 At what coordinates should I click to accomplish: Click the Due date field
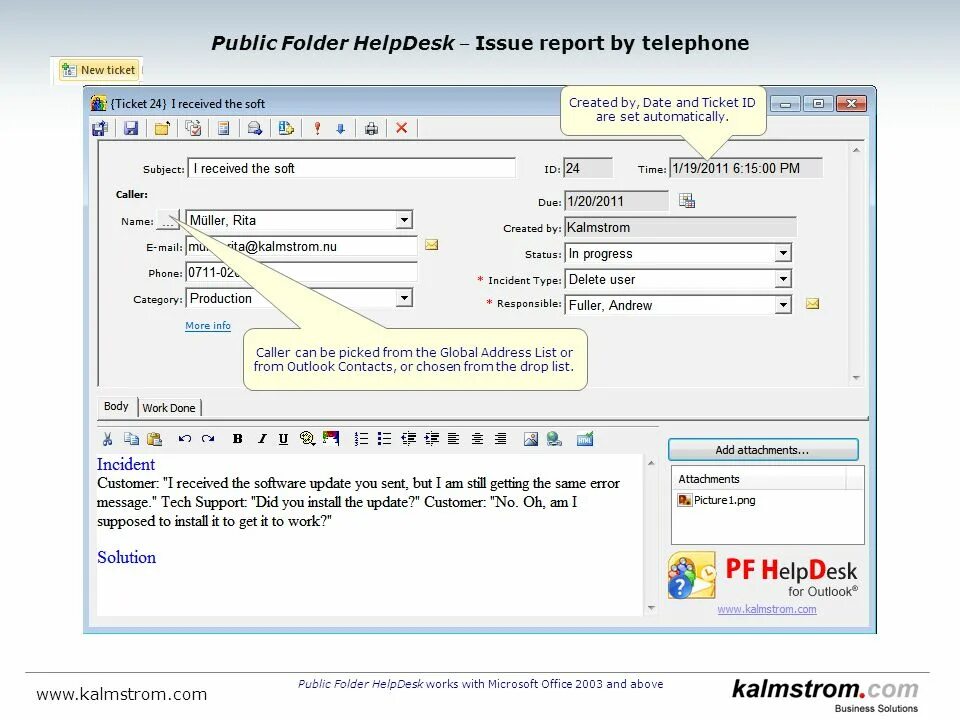617,201
